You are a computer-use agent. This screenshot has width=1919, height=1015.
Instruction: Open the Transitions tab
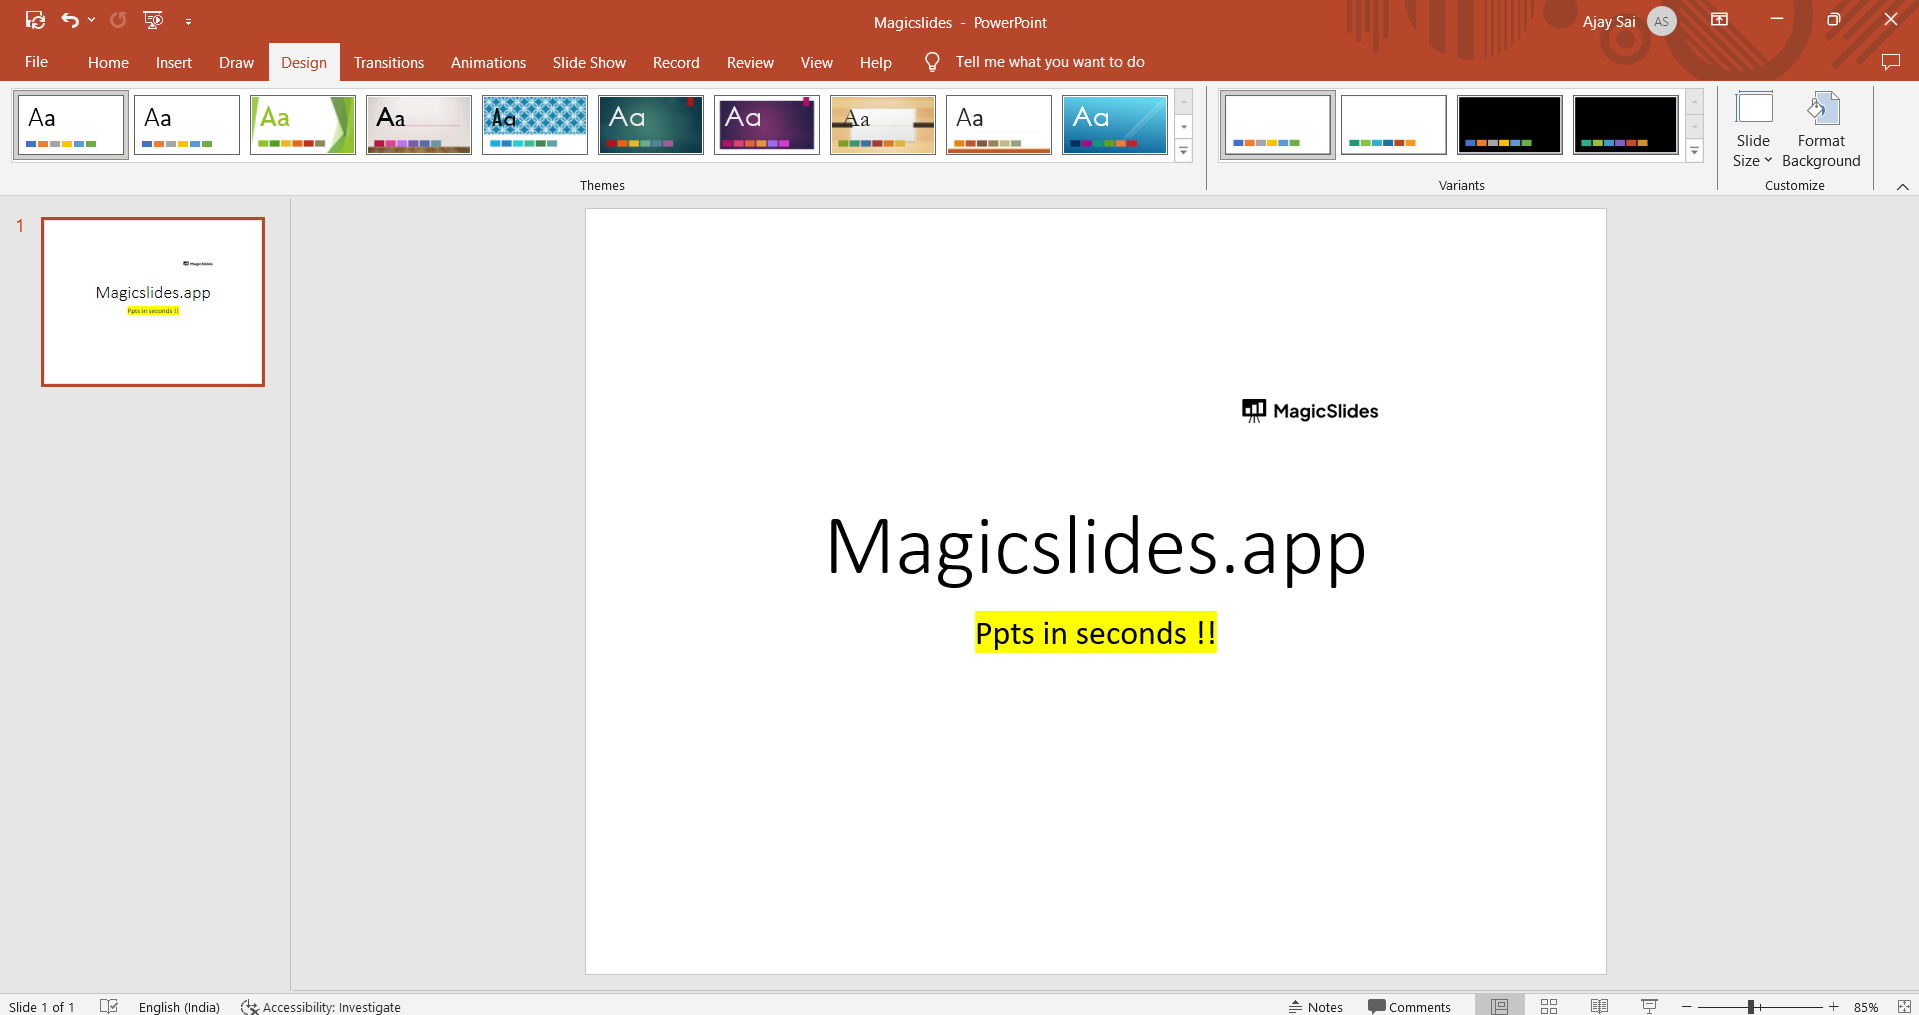(389, 62)
